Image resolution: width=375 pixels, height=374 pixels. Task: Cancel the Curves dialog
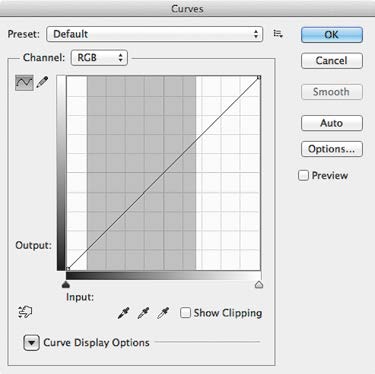point(332,61)
